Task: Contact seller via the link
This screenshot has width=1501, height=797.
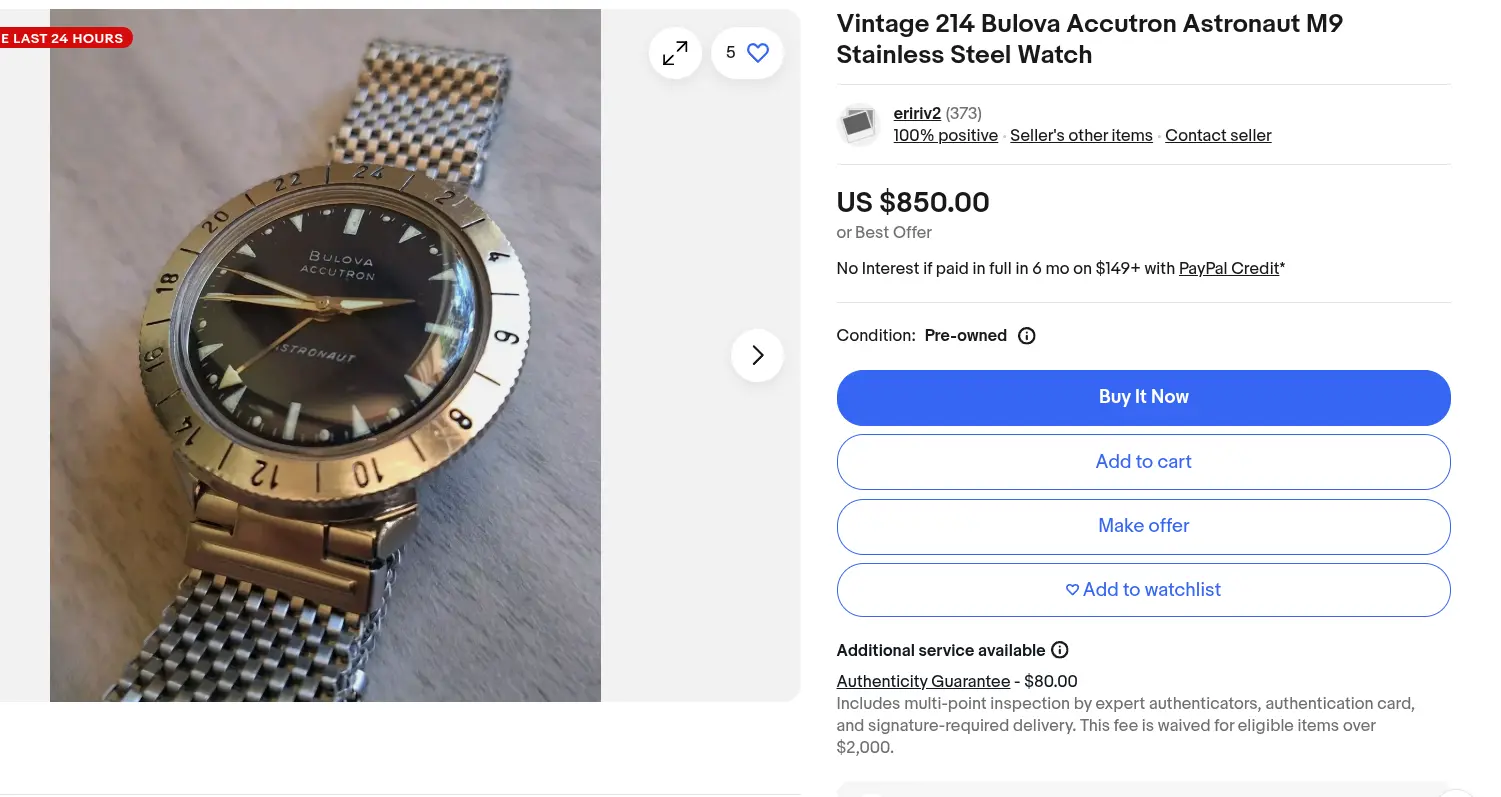Action: point(1218,136)
